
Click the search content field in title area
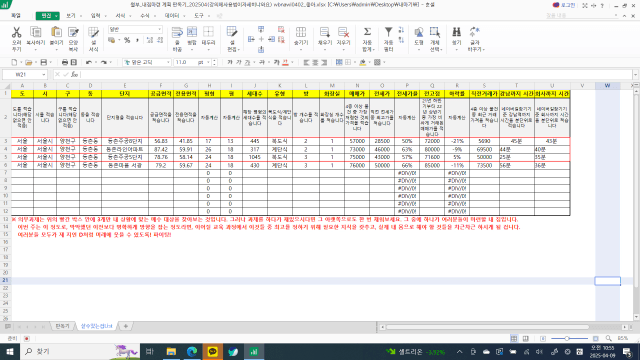point(581,16)
